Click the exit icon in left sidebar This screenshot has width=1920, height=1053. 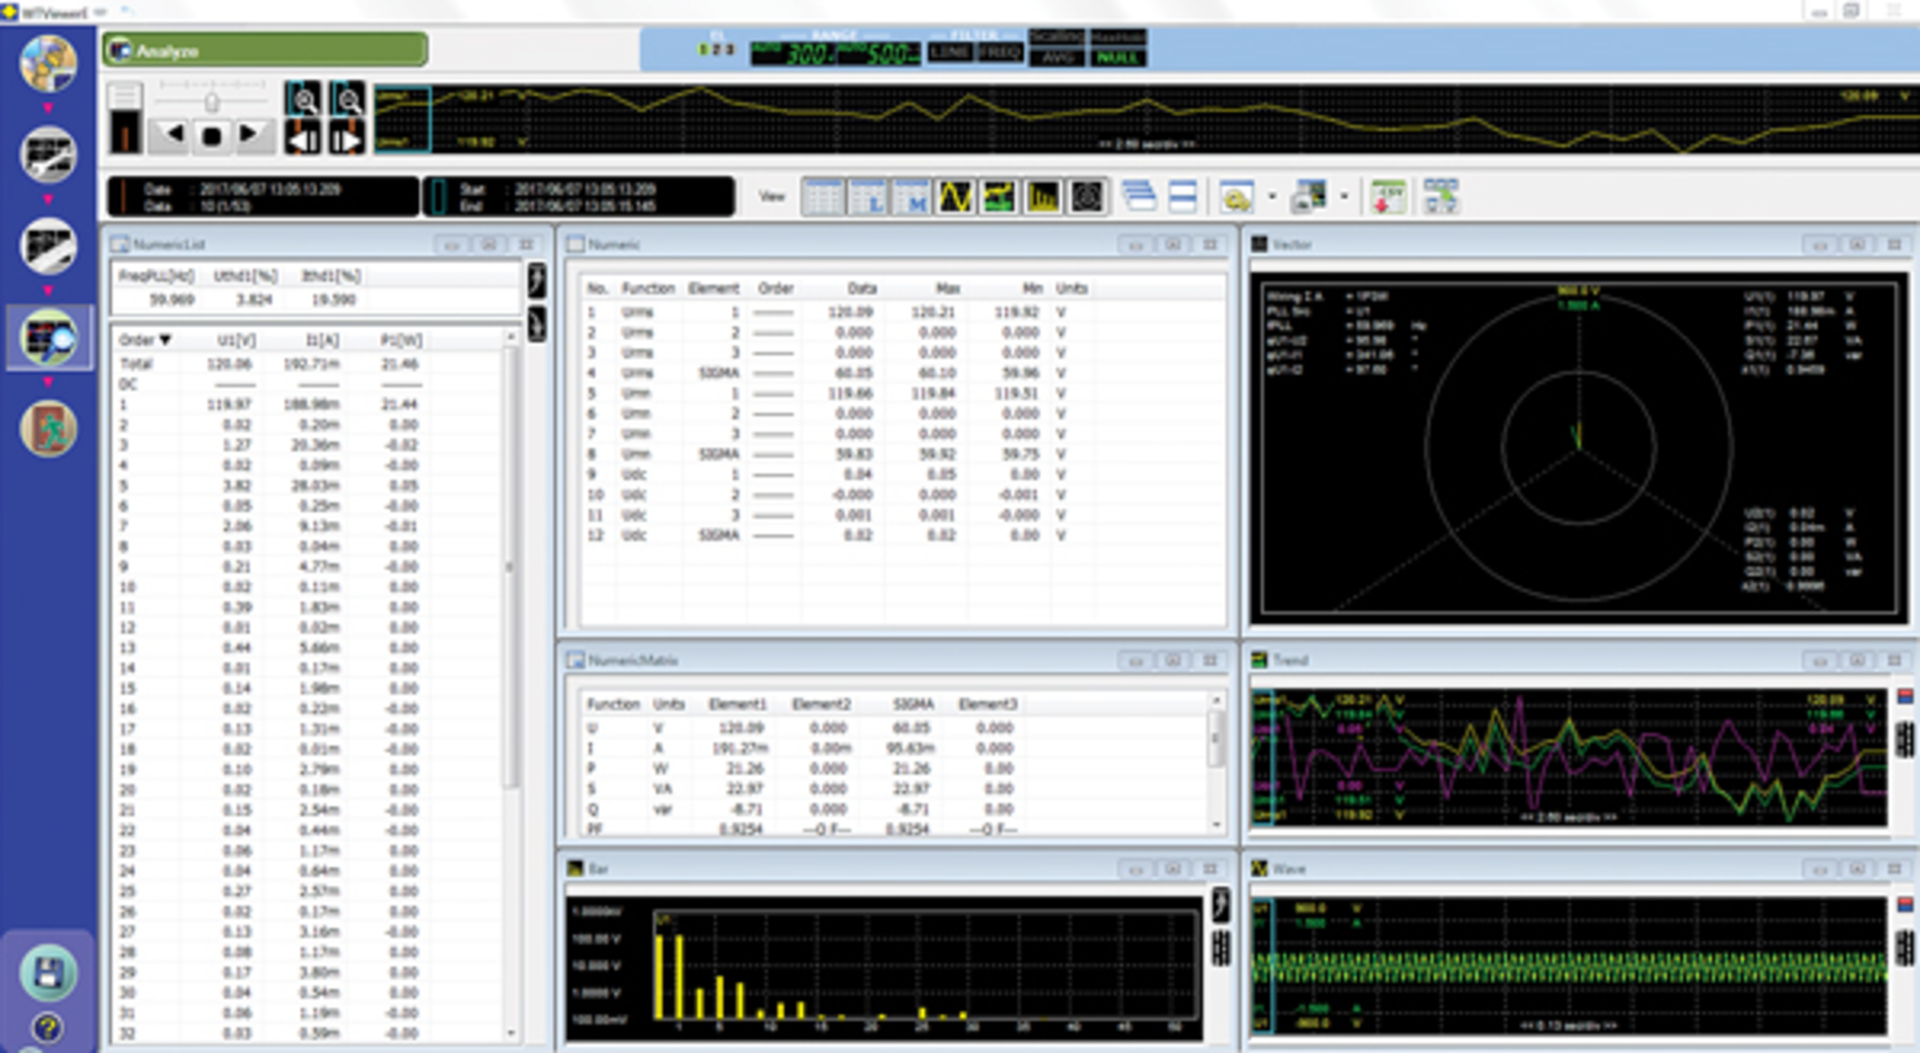pyautogui.click(x=48, y=429)
